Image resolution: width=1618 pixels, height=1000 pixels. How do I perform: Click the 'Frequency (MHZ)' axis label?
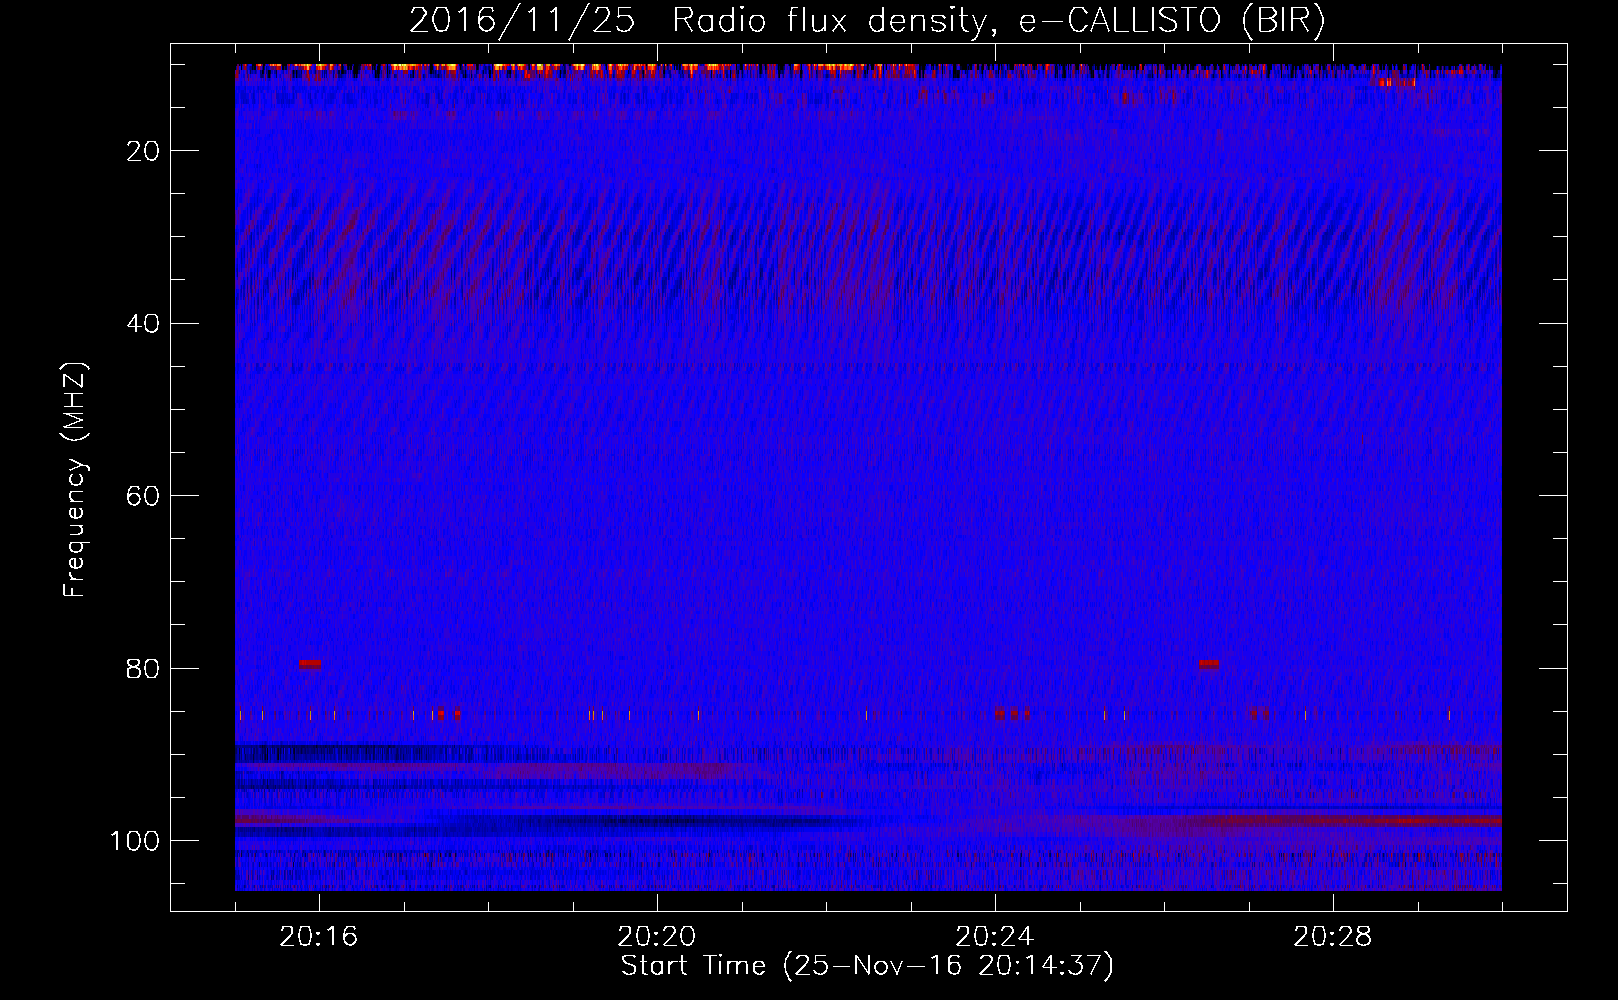tap(75, 480)
